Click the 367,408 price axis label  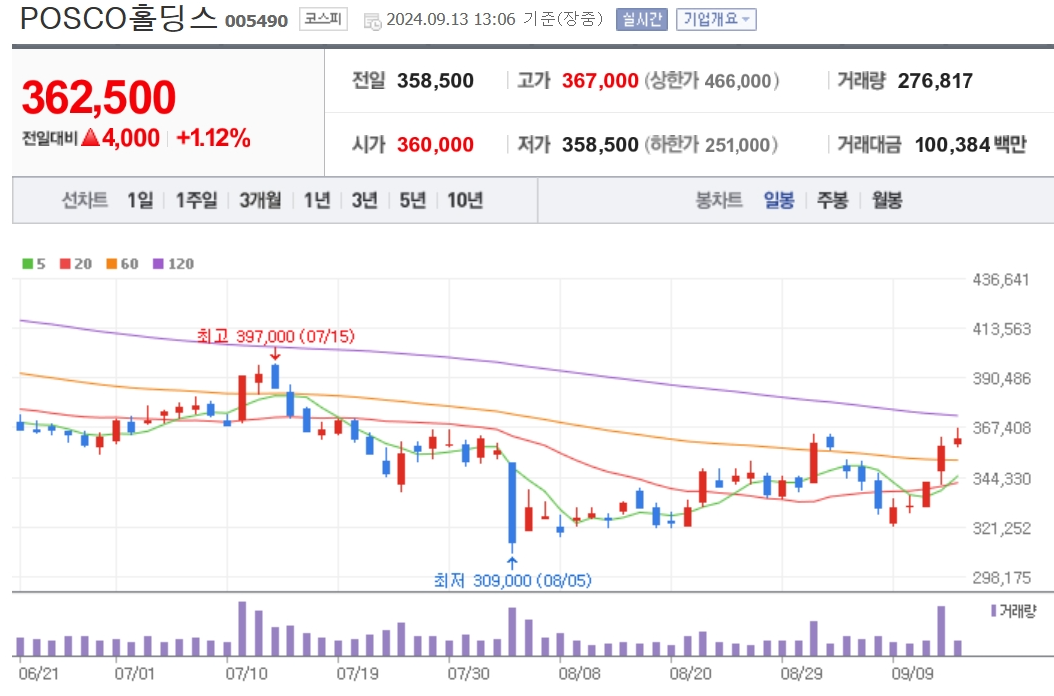point(1002,428)
